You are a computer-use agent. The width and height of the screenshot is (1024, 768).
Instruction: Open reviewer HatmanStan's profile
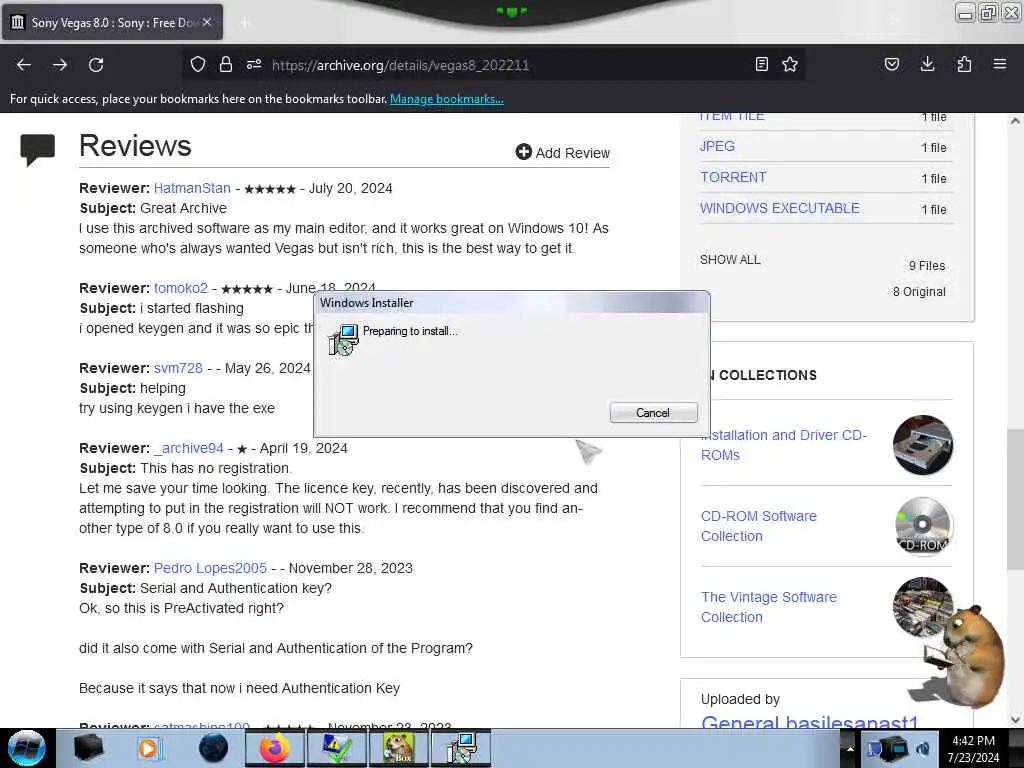click(x=192, y=188)
